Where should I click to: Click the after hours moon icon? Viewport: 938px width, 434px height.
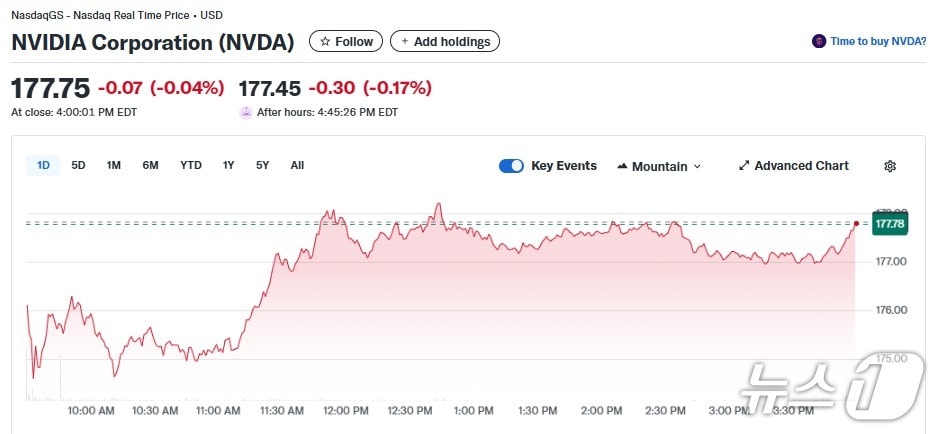tap(246, 113)
